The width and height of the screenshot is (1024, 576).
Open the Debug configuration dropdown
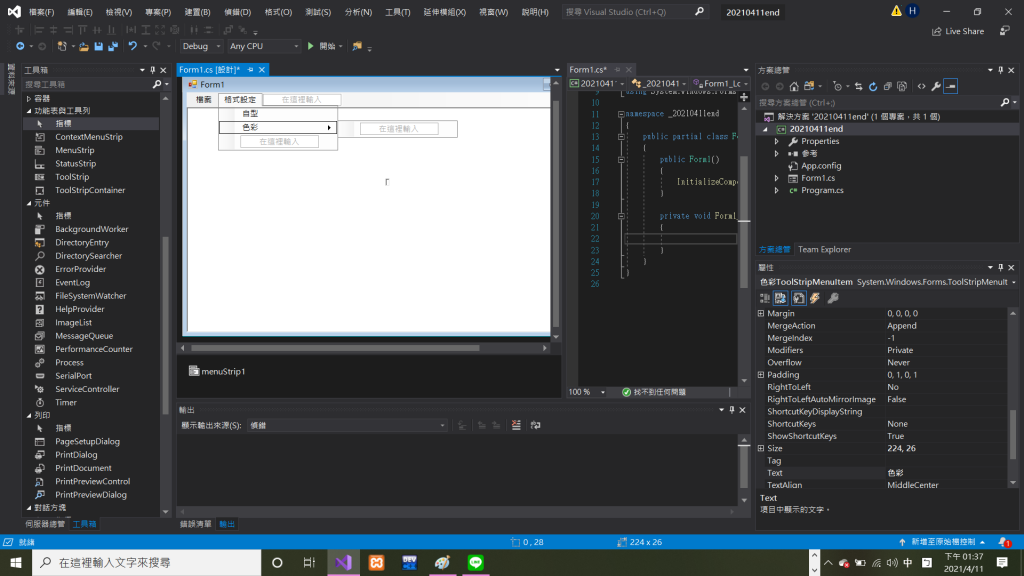(201, 46)
